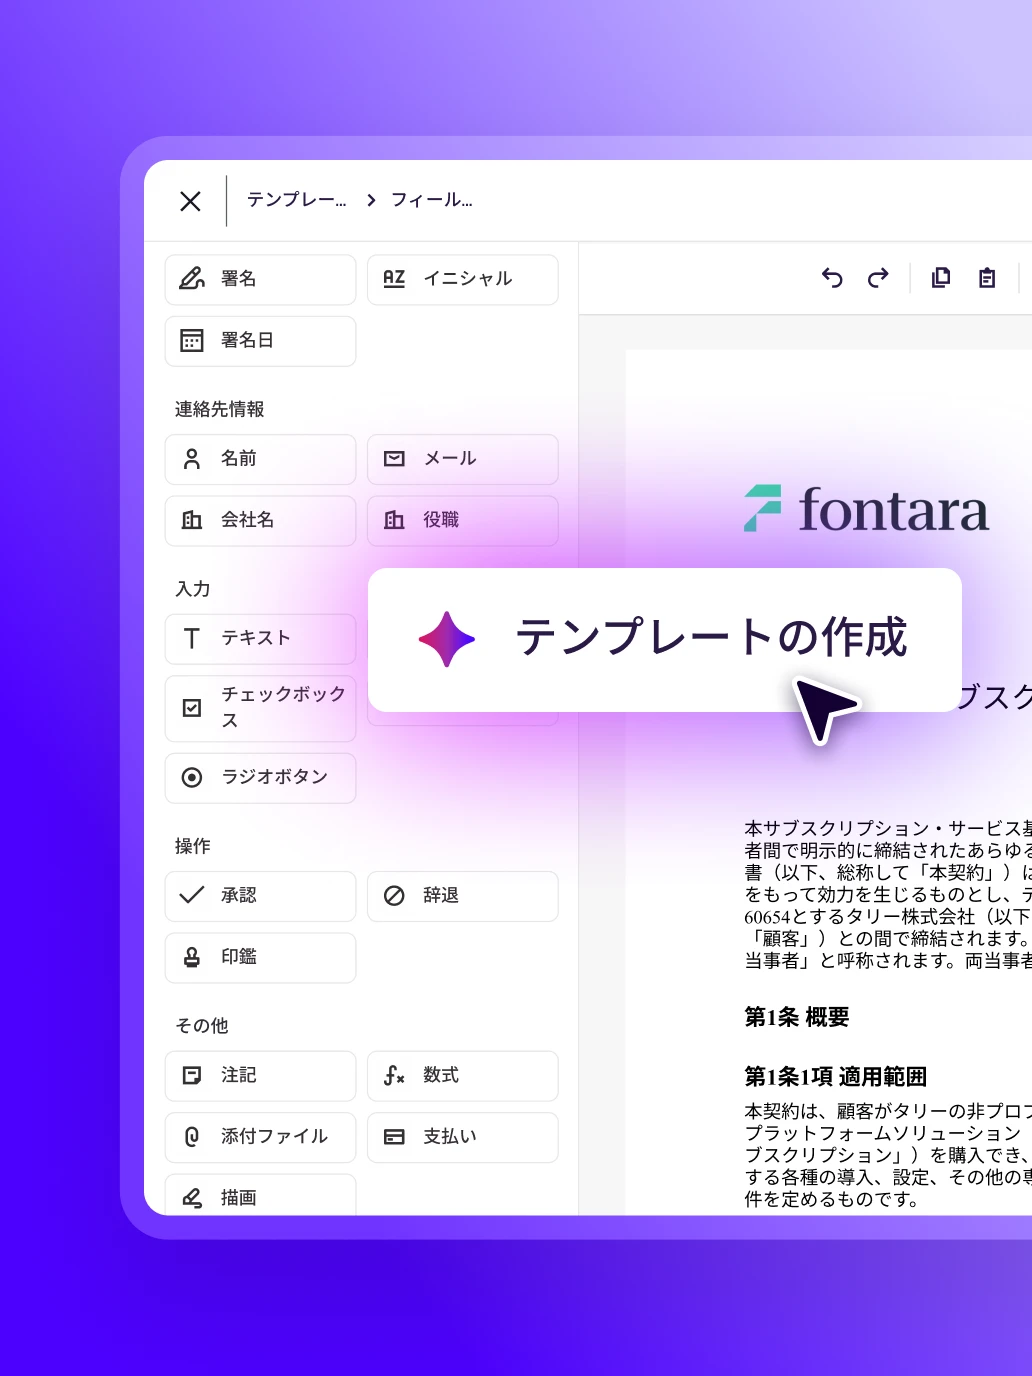Click the sparkle icon in テンプレートの作成
Screen dimensions: 1032x1376
point(447,639)
